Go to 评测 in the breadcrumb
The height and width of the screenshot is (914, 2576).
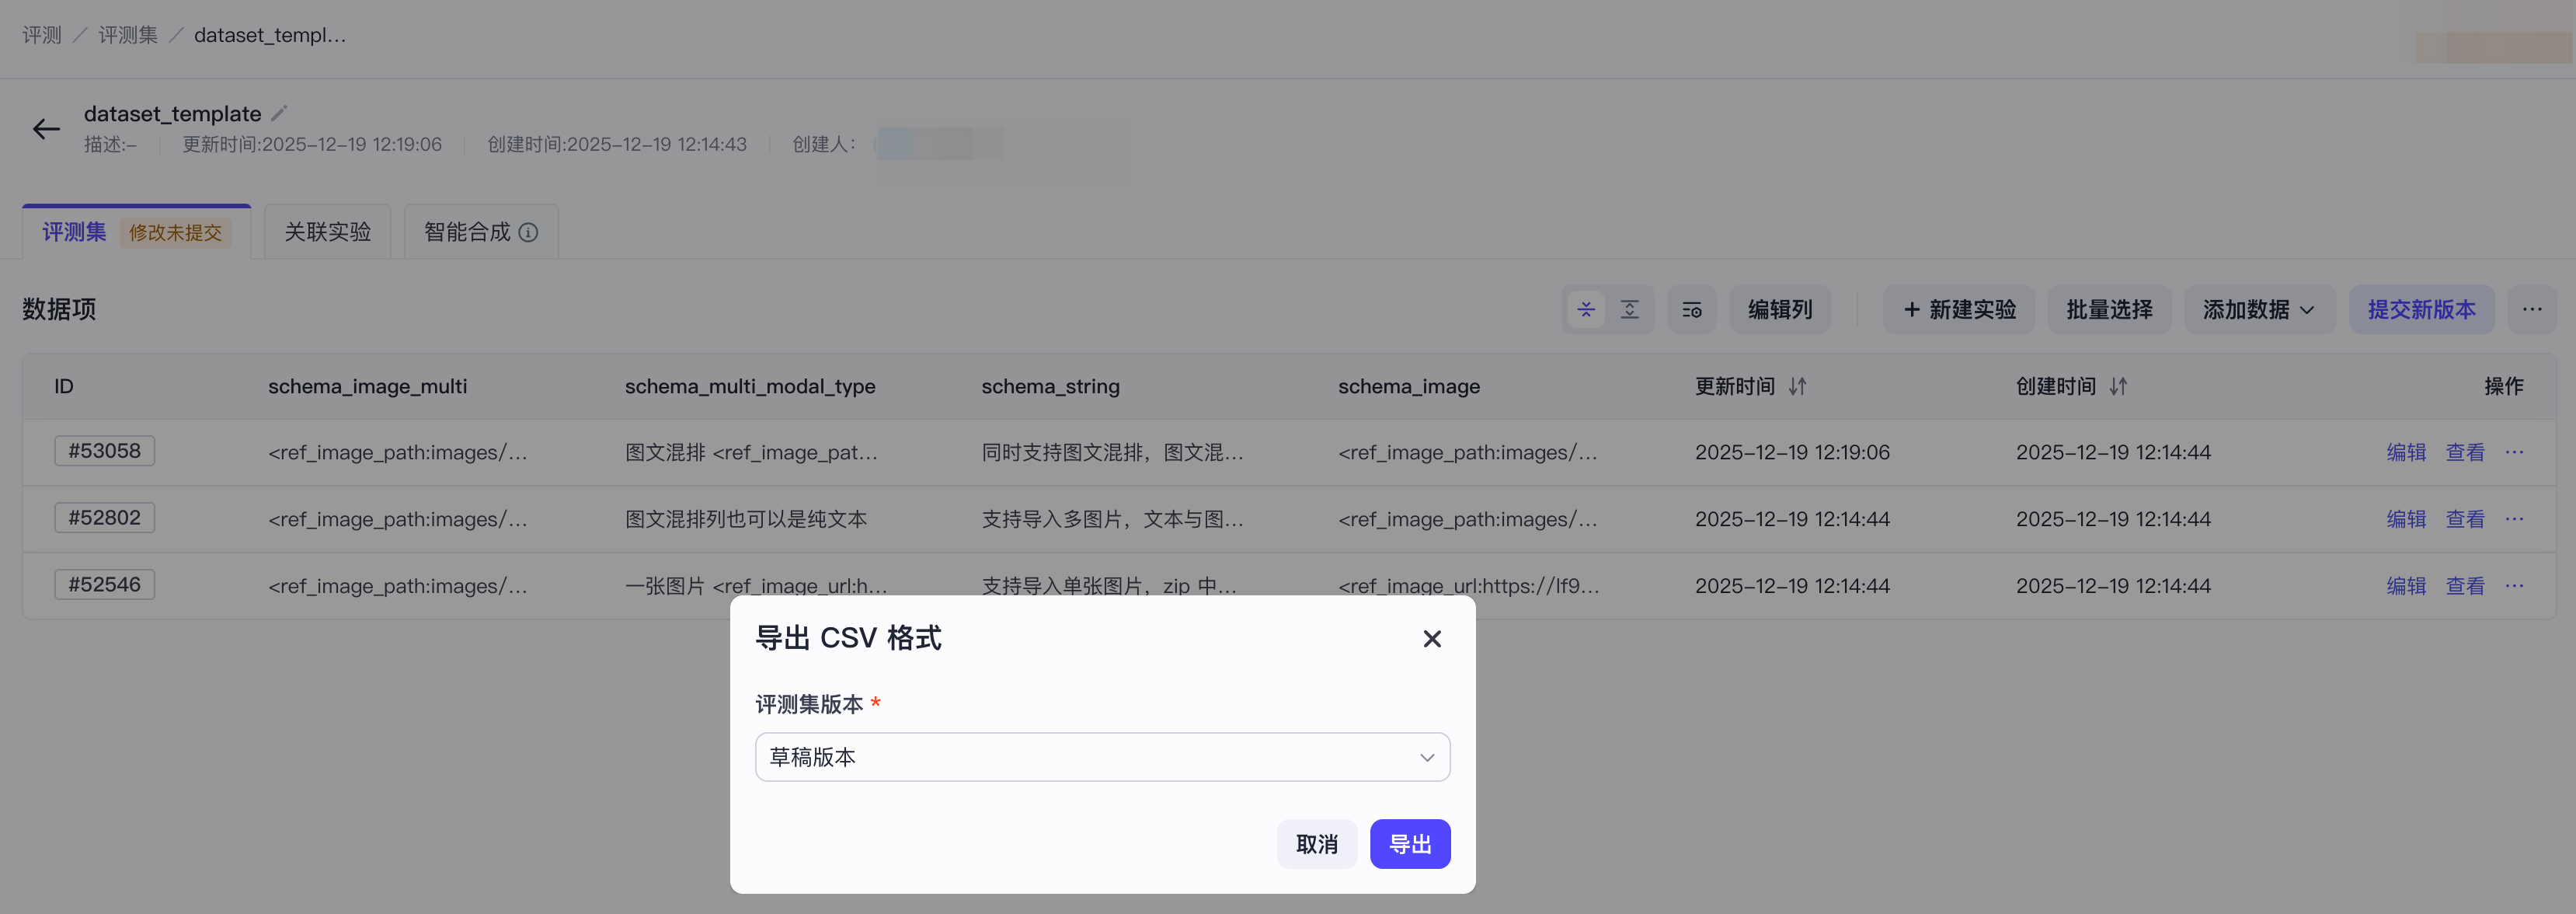tap(42, 35)
